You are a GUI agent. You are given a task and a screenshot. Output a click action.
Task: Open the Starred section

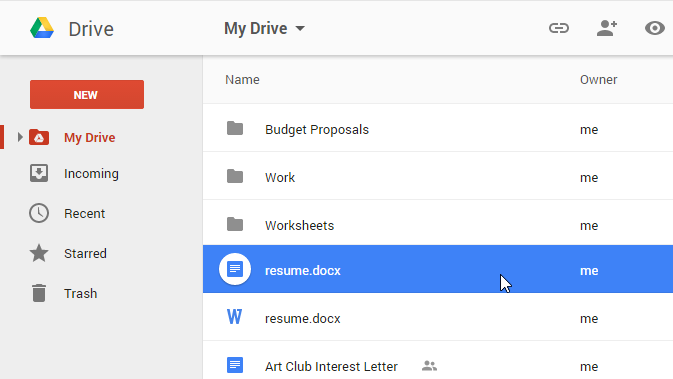coord(85,254)
